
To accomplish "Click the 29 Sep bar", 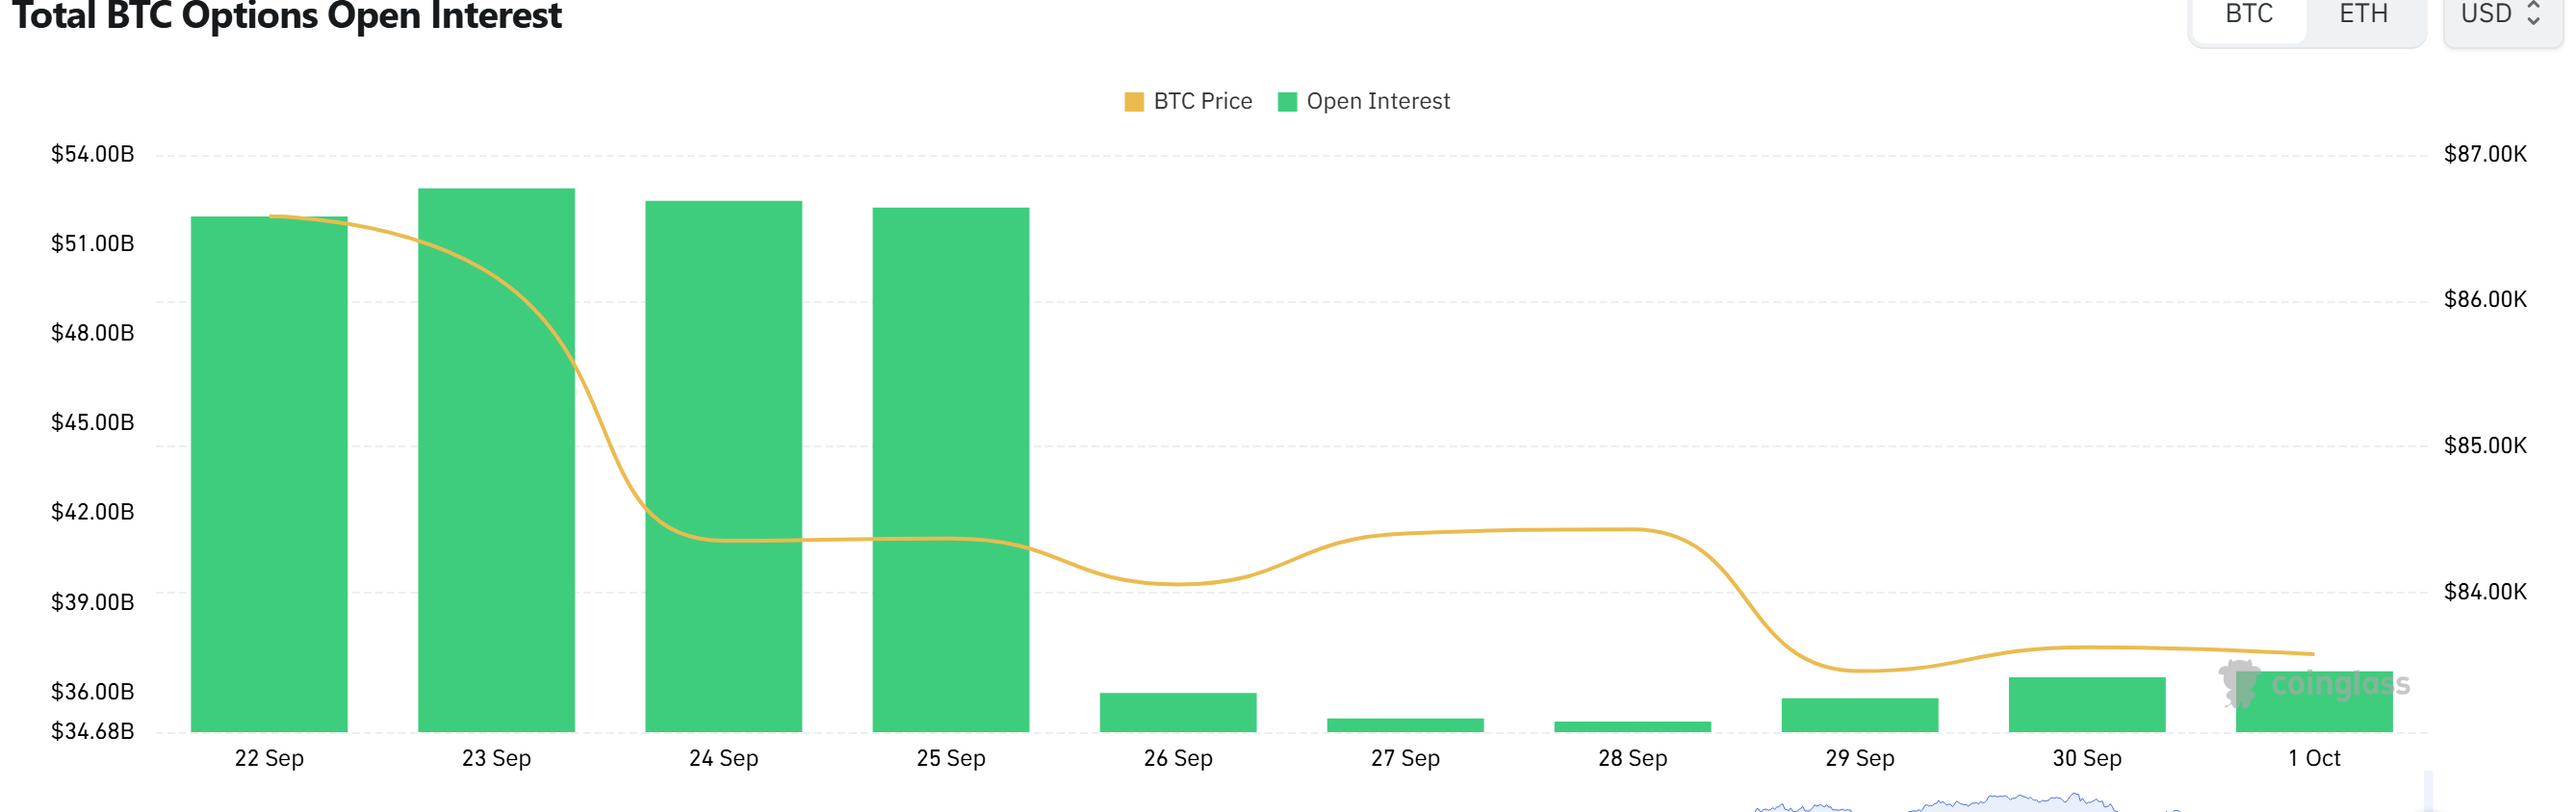I will click(x=1859, y=715).
